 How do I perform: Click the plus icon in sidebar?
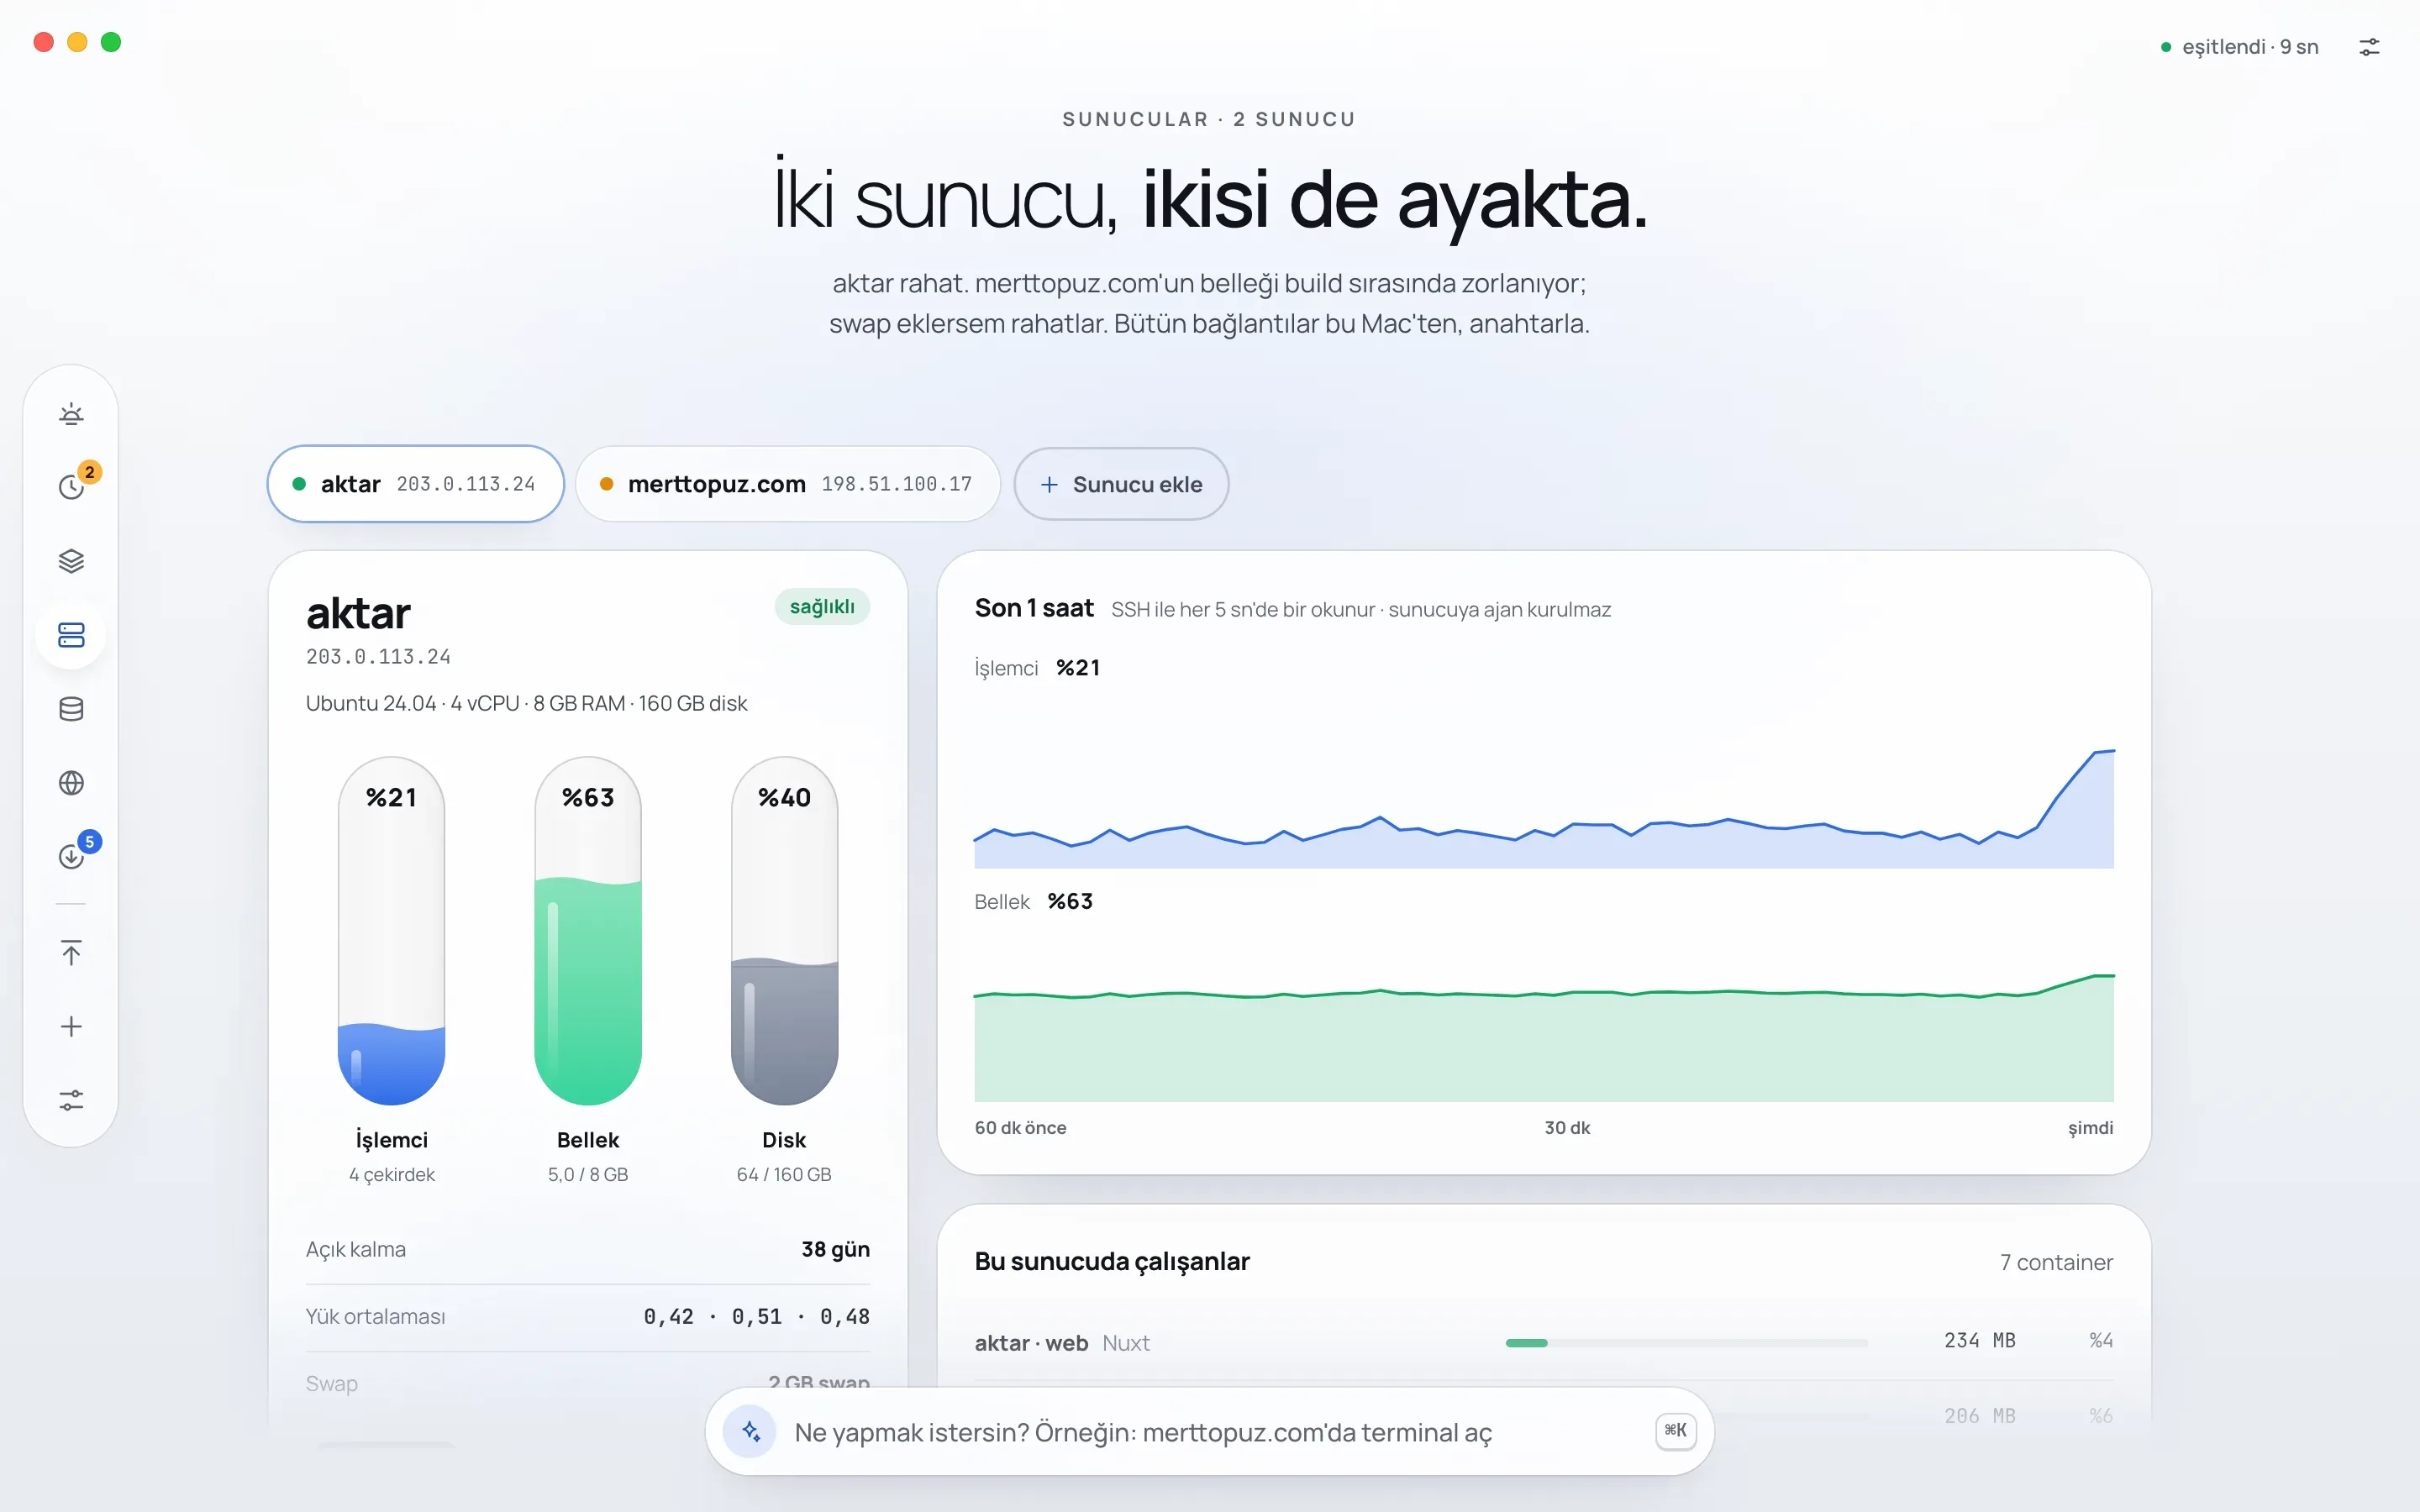[x=71, y=1026]
